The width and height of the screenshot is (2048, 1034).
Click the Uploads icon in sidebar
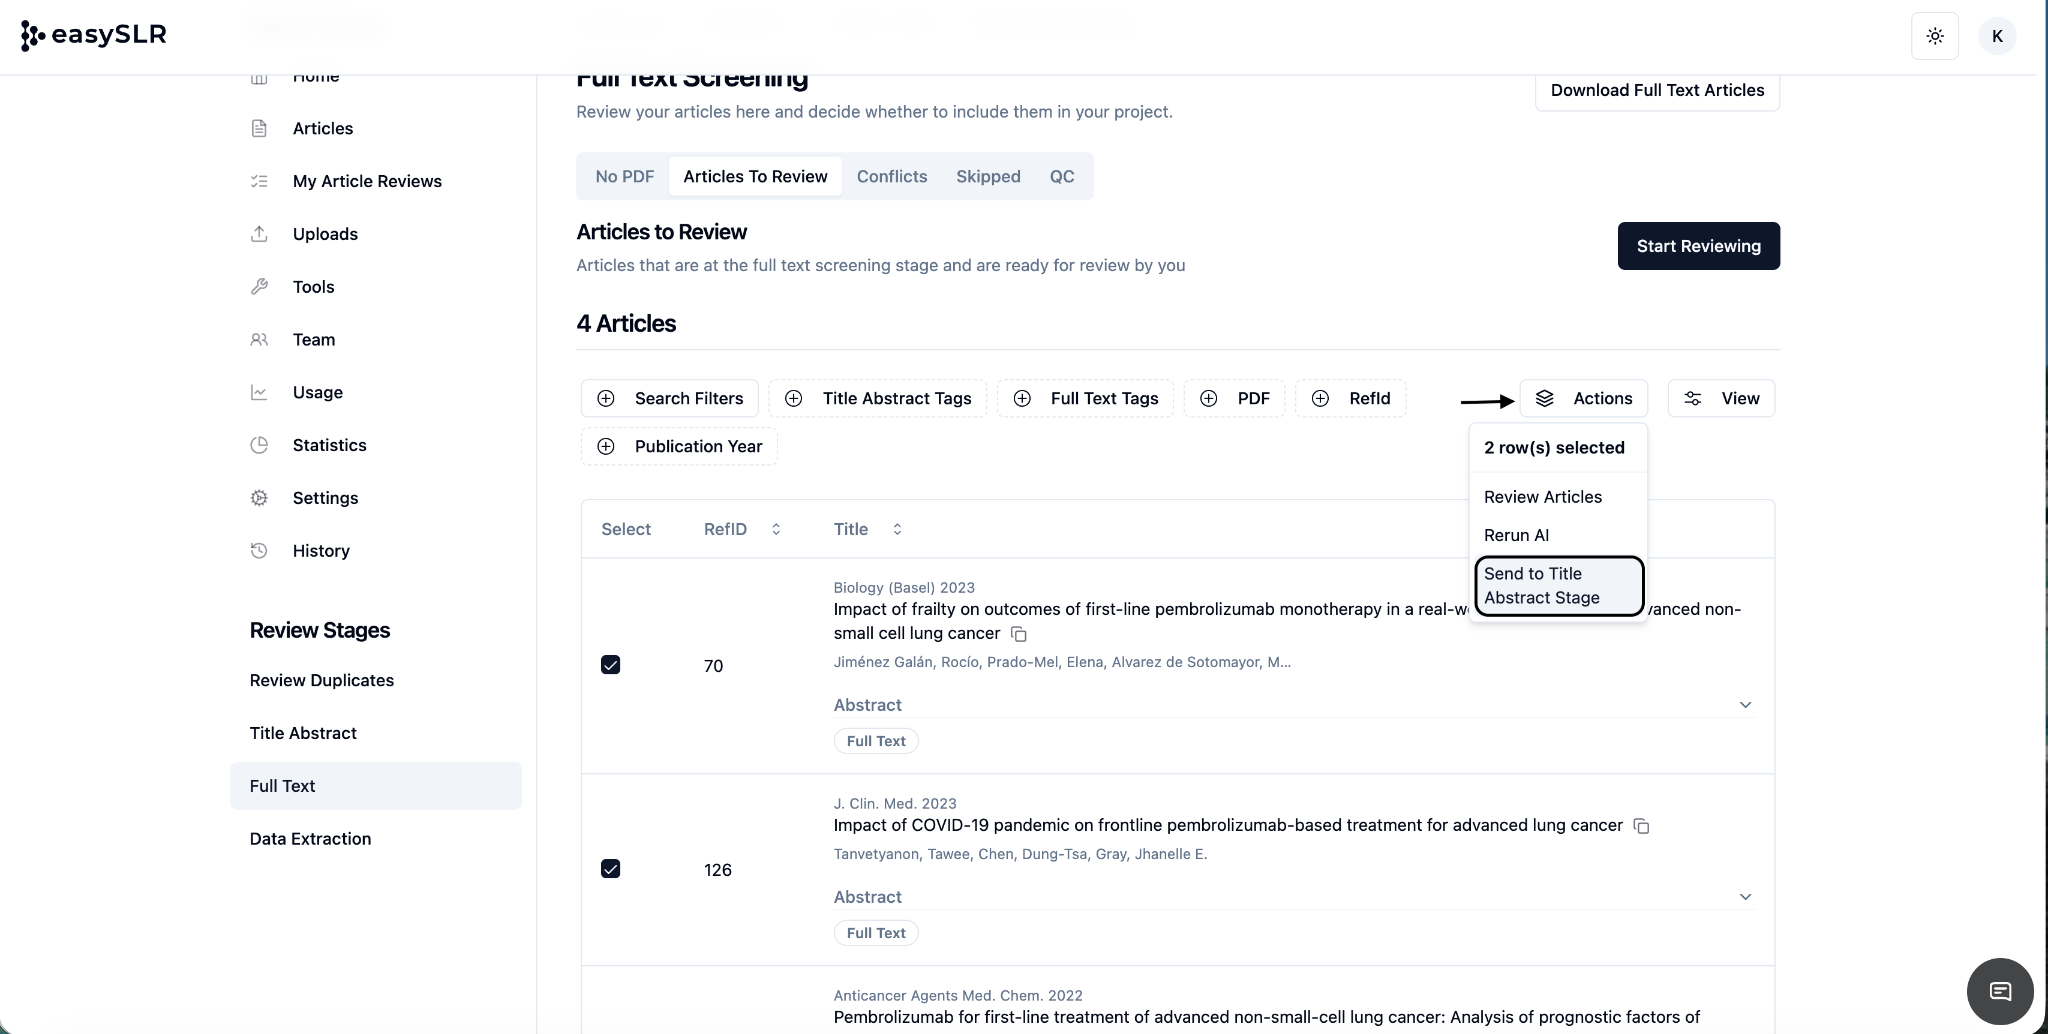point(259,234)
